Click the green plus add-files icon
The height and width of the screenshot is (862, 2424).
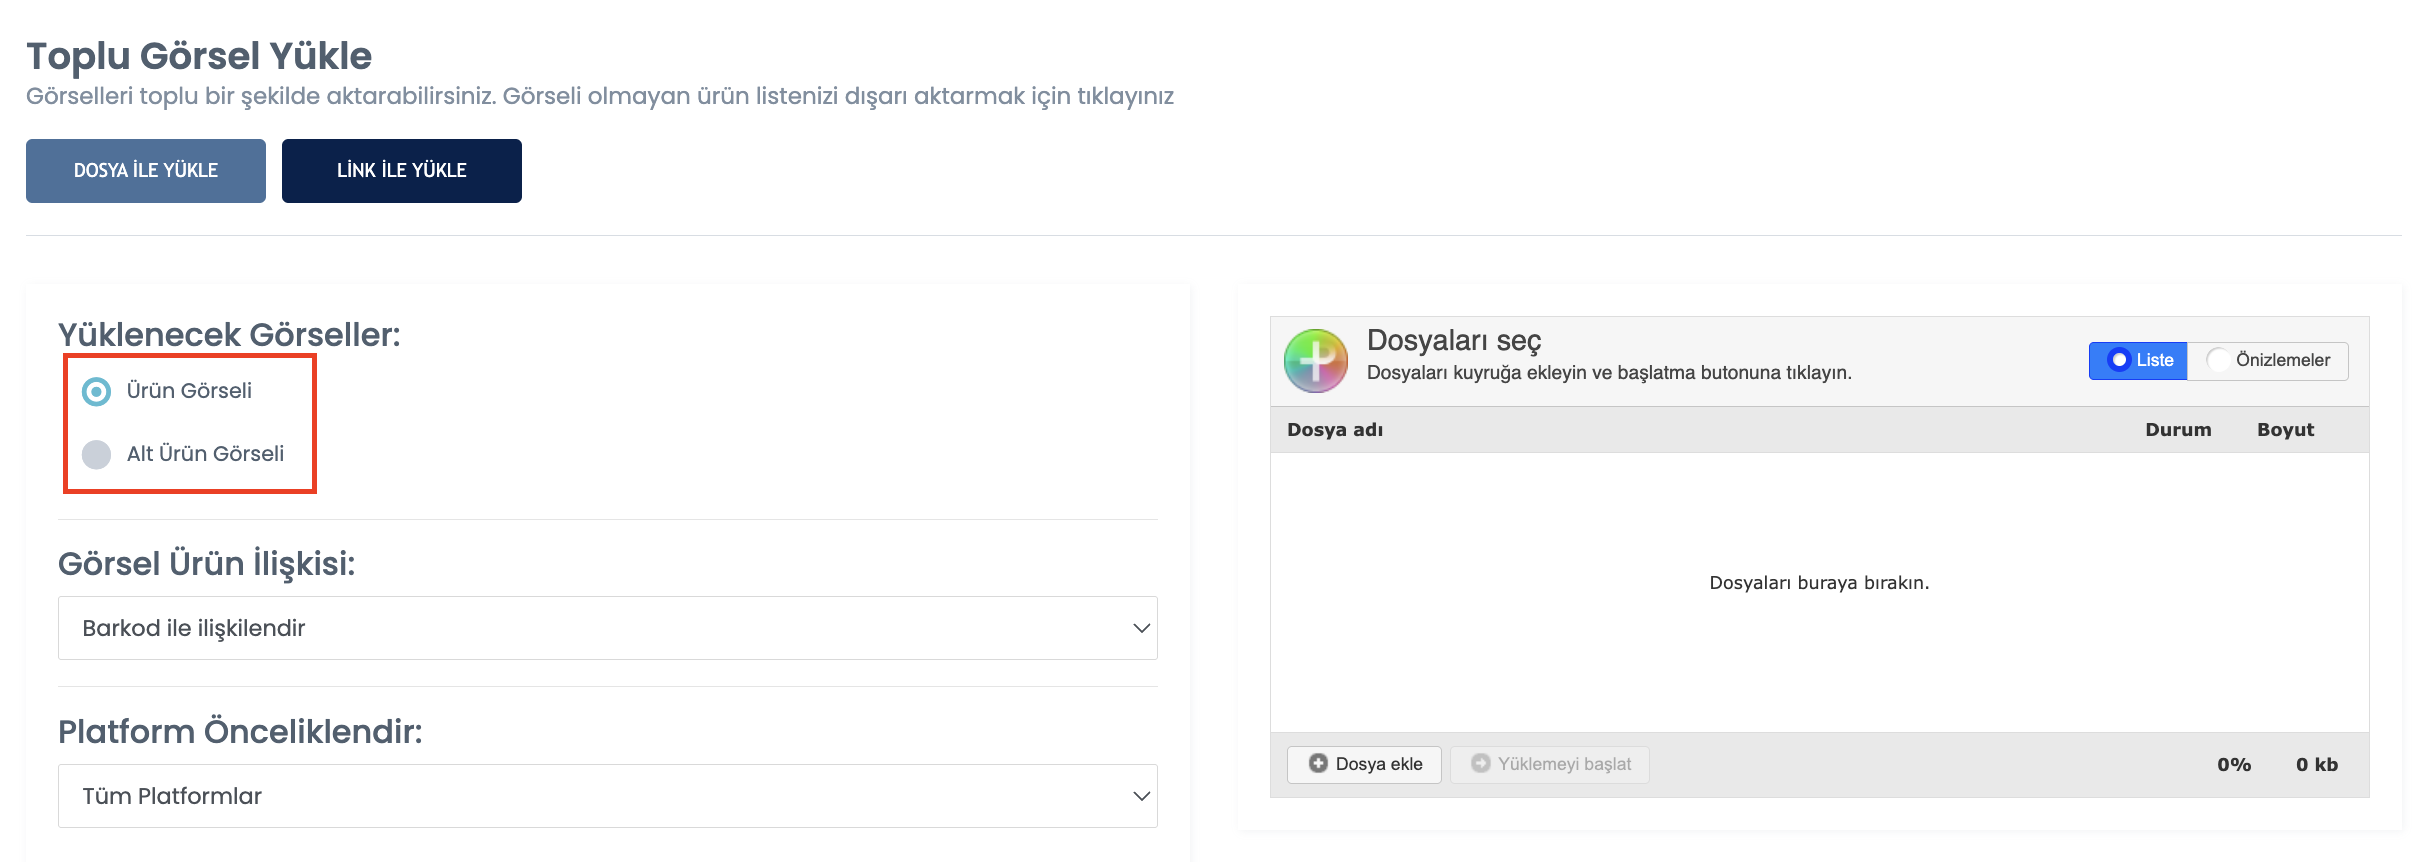(x=1316, y=361)
